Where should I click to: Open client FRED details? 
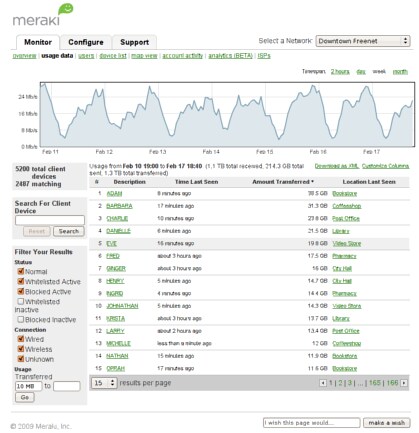(x=113, y=256)
